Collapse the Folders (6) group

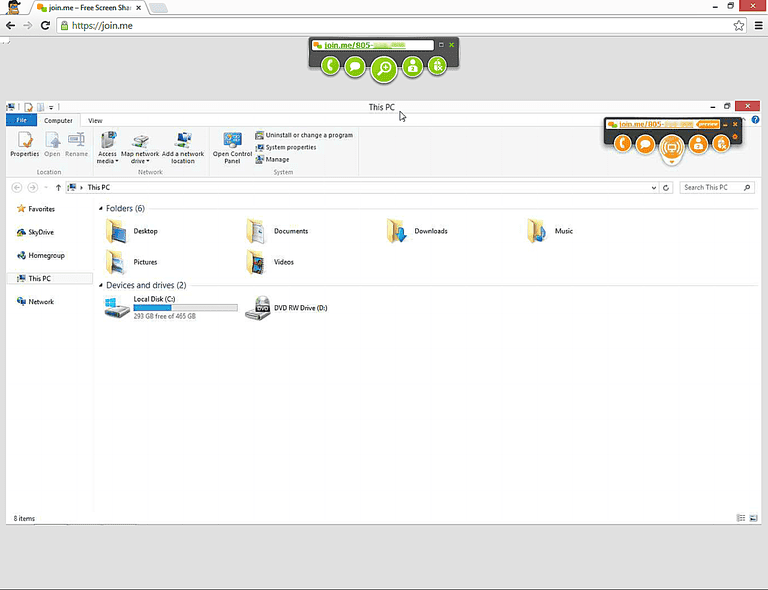click(x=101, y=209)
